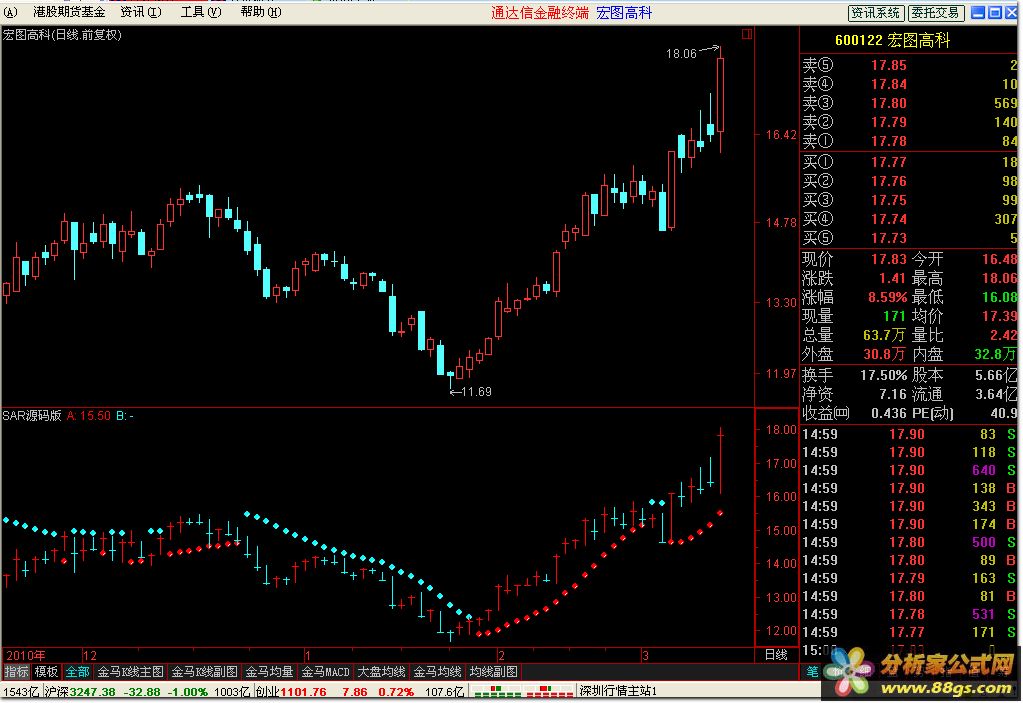Open the 工具(V) menu

(201, 12)
